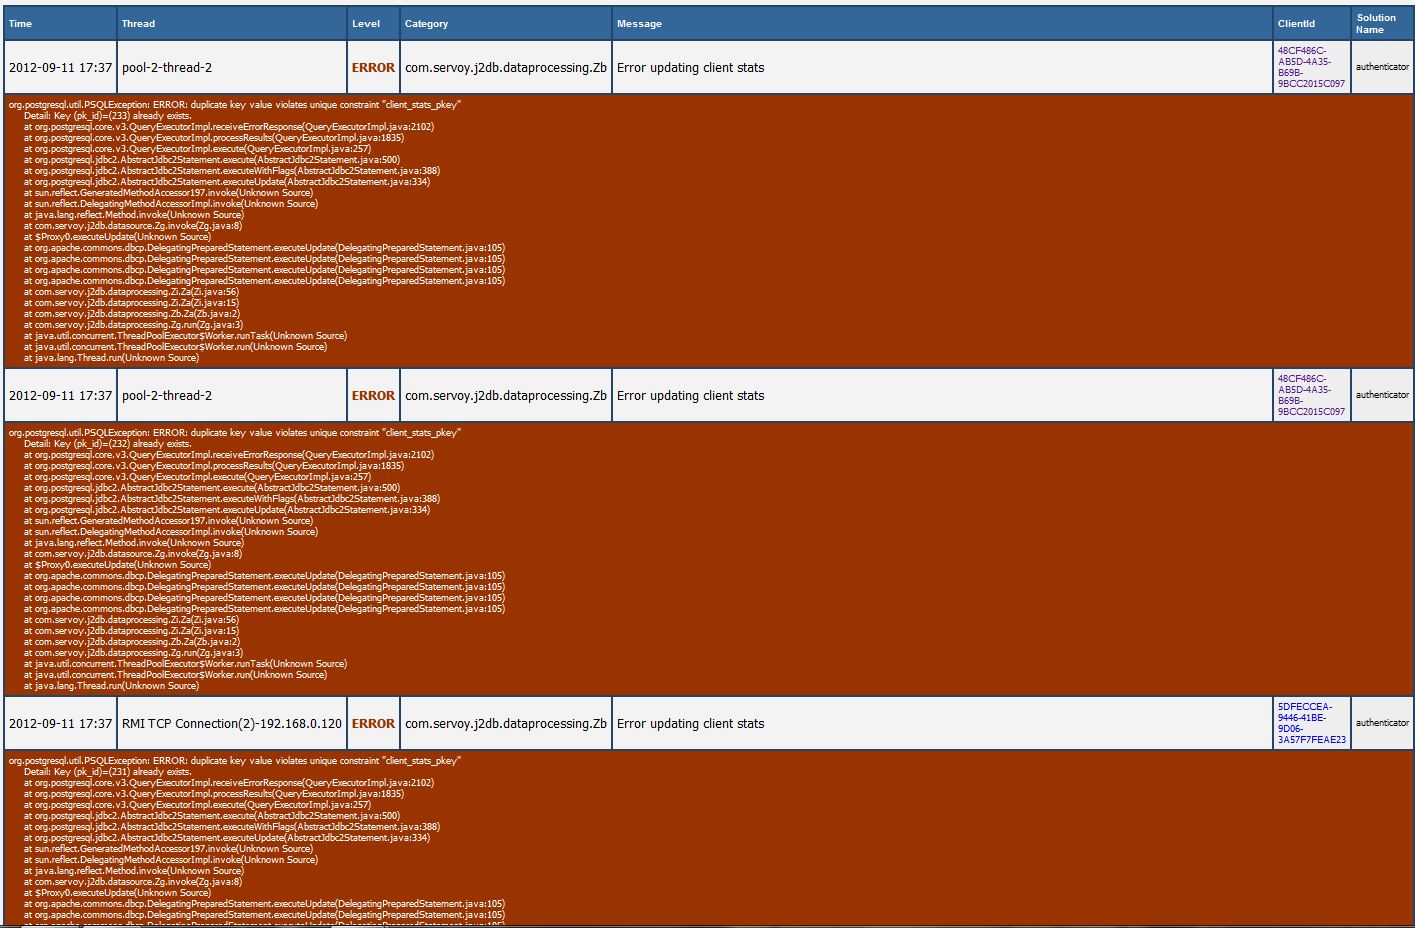Select the timestamp in the RMI TCP Connection row

60,723
